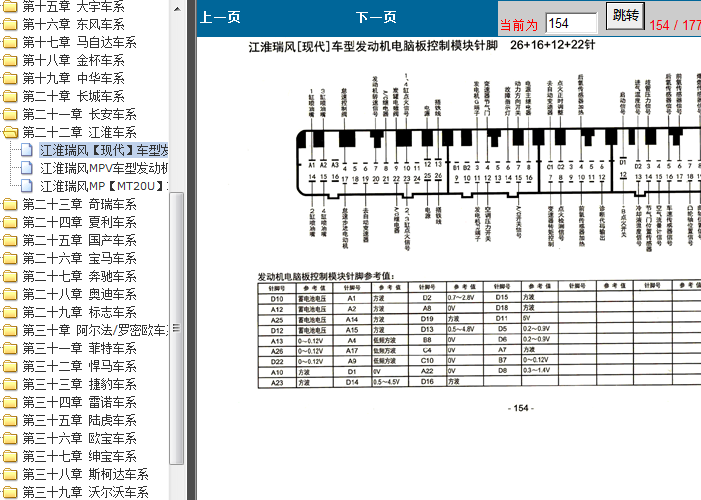701x500 pixels.
Task: Open folder icon for 第二十一章 长安车系
Action: [x=10, y=114]
